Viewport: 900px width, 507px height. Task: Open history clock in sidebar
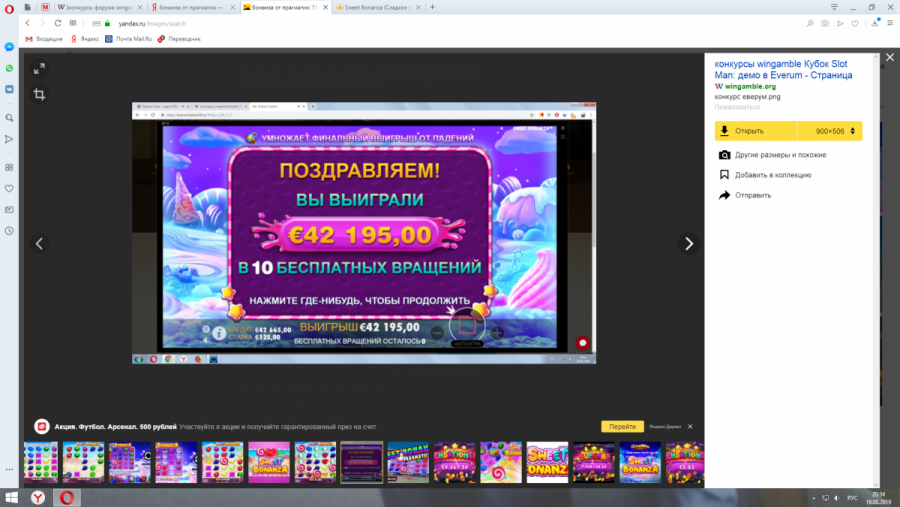(x=9, y=231)
